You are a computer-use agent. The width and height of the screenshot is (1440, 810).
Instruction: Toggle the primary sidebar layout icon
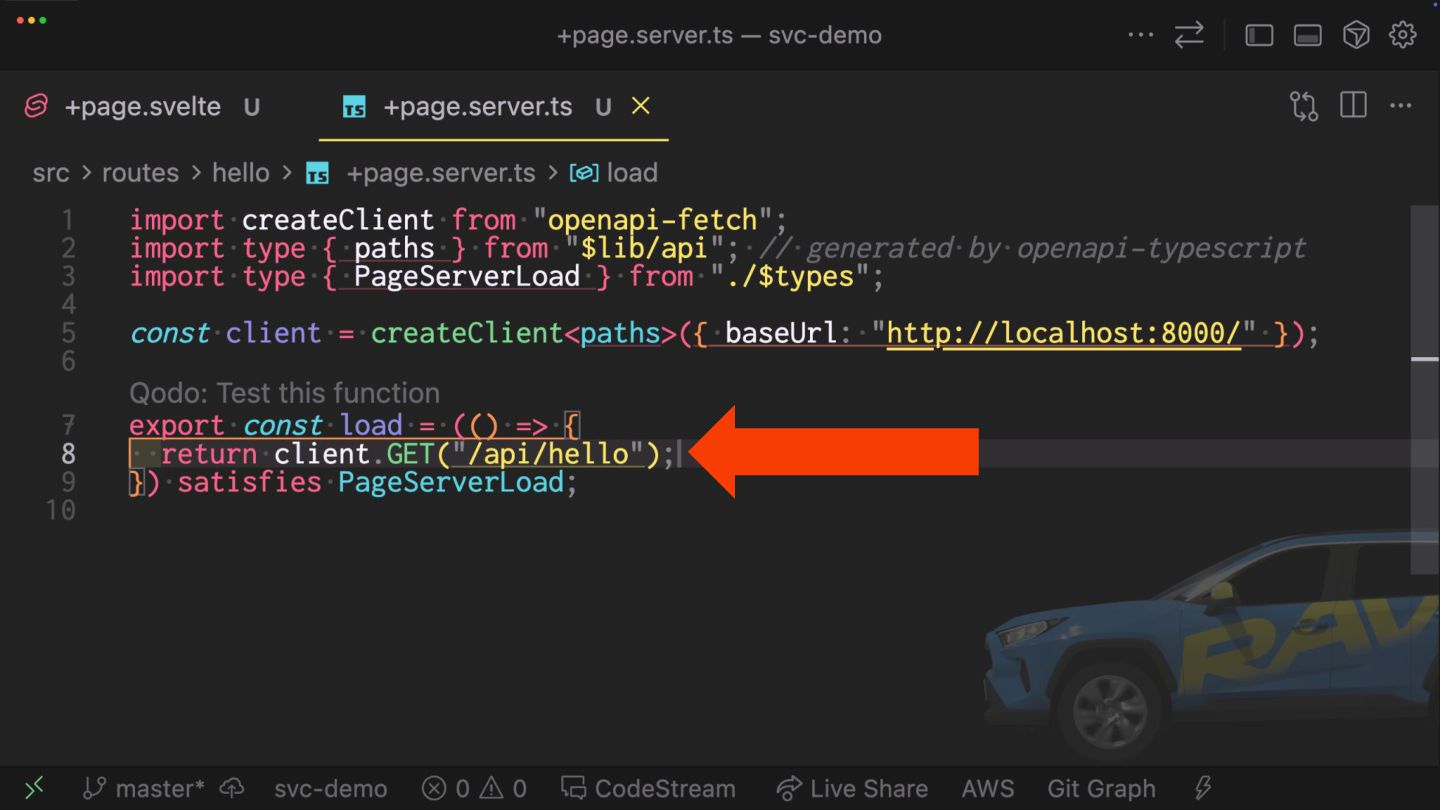pyautogui.click(x=1259, y=35)
